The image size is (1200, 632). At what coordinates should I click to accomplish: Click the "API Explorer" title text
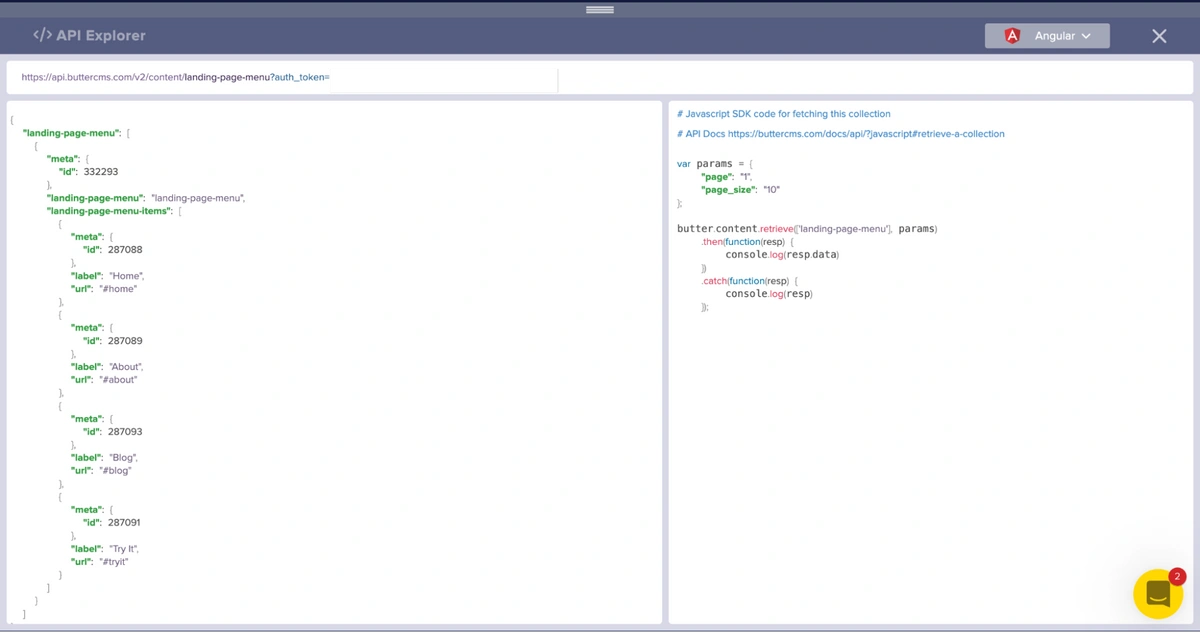point(101,35)
